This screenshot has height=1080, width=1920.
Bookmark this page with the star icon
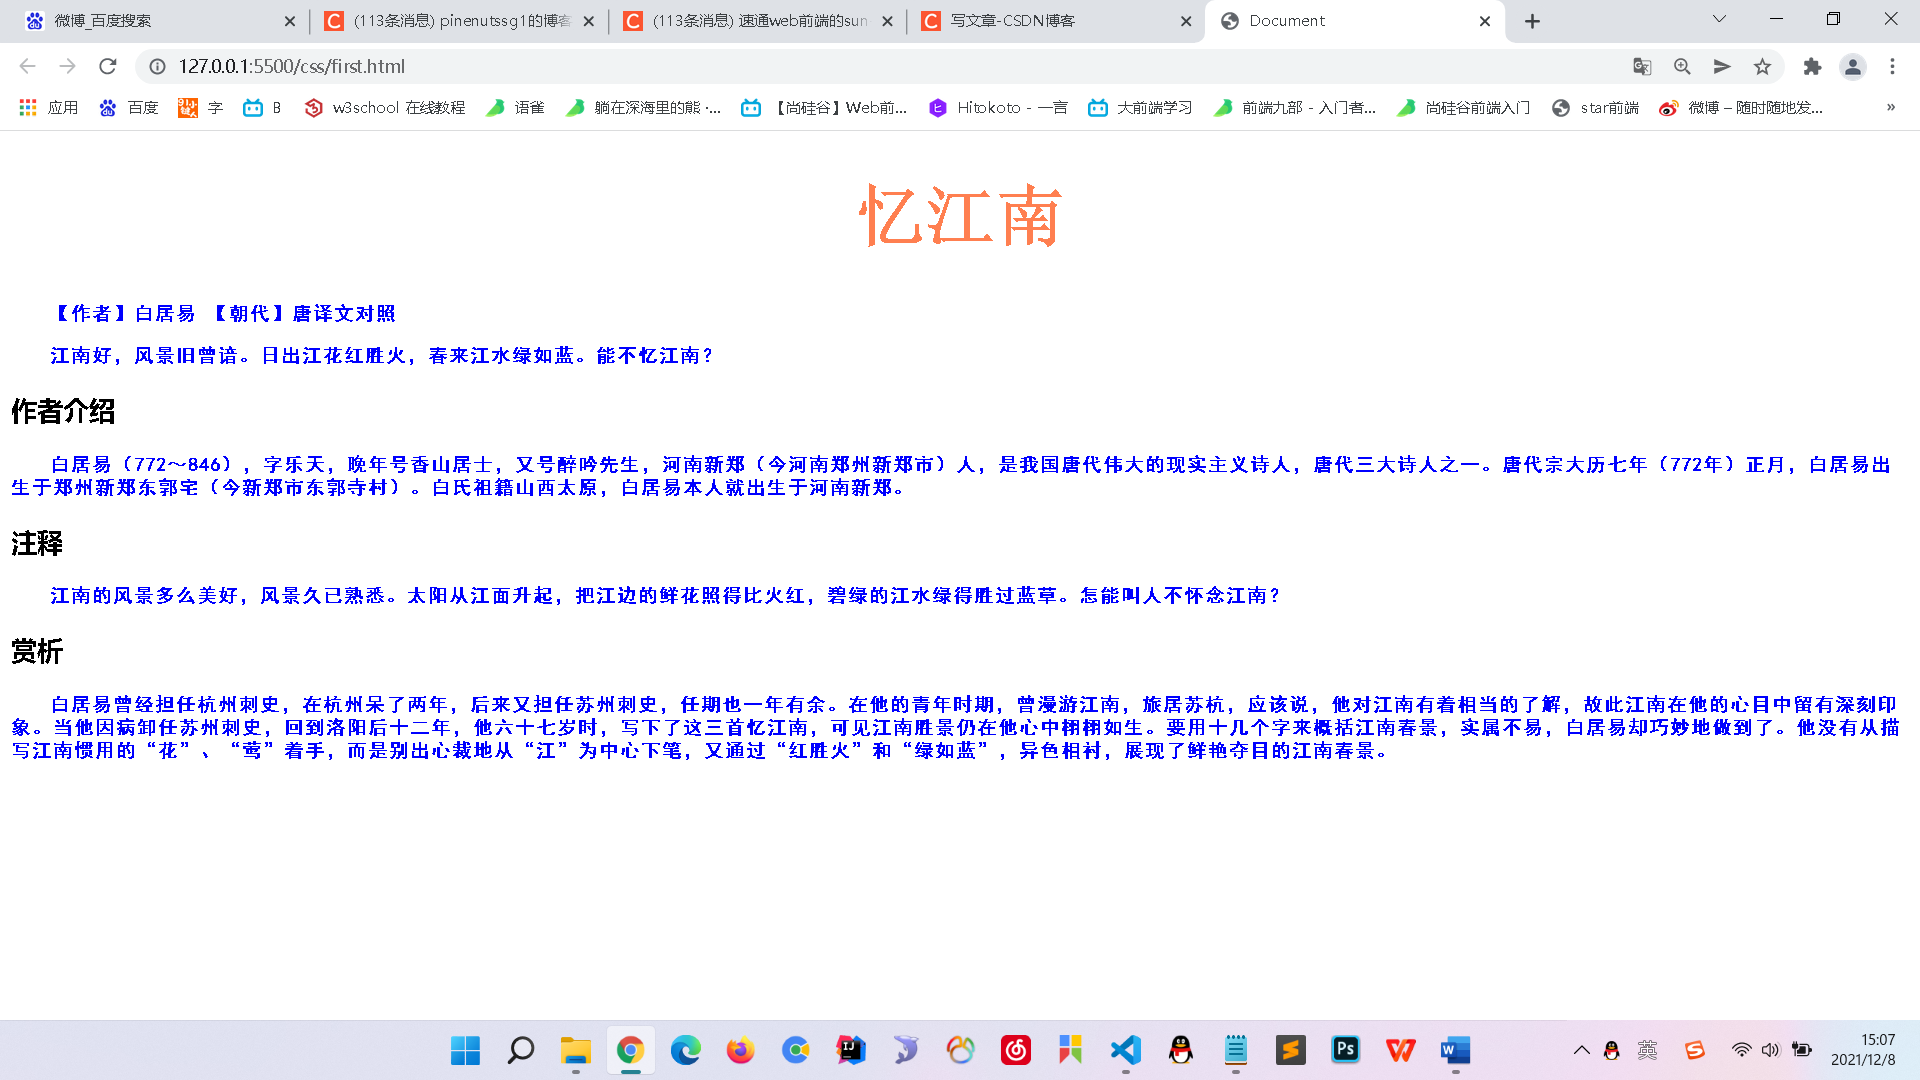(1762, 66)
